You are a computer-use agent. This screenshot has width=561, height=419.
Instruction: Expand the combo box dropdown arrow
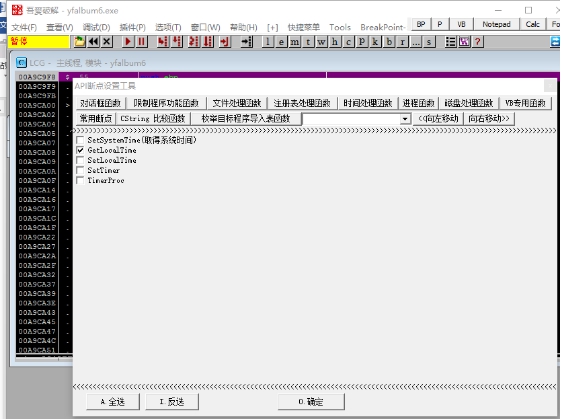(405, 119)
